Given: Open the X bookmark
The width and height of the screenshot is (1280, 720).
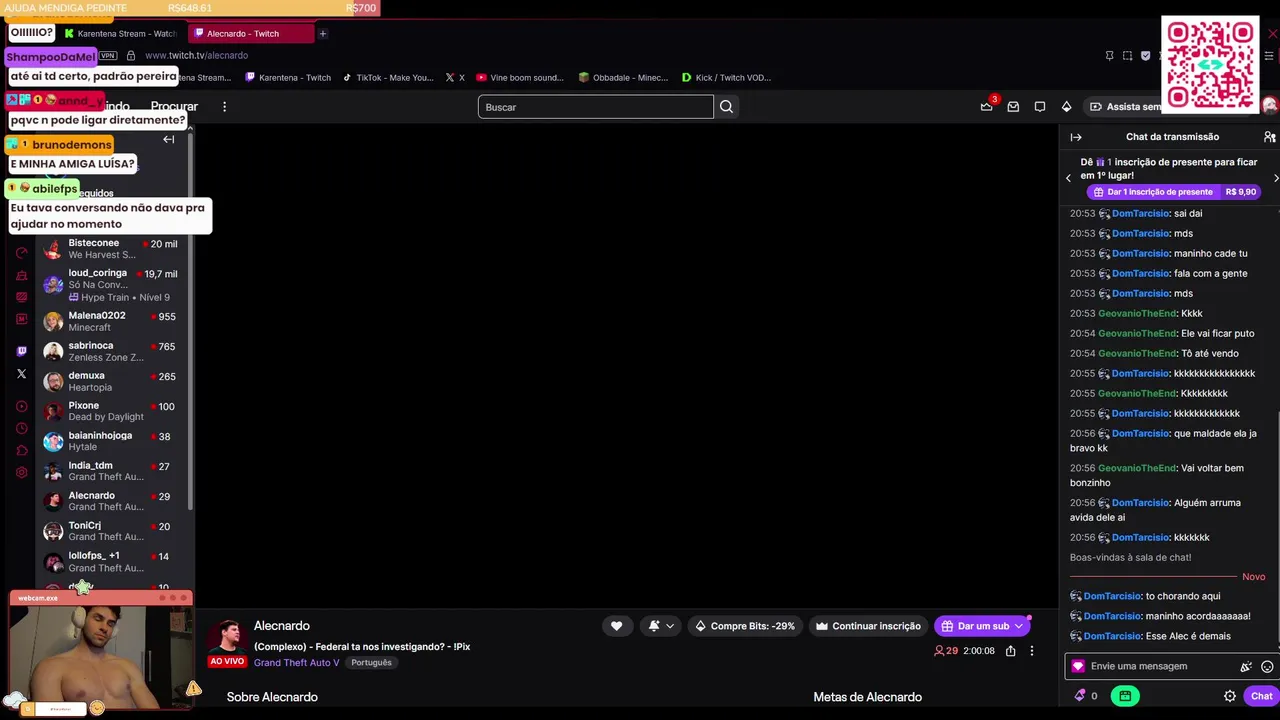Looking at the screenshot, I should [455, 78].
